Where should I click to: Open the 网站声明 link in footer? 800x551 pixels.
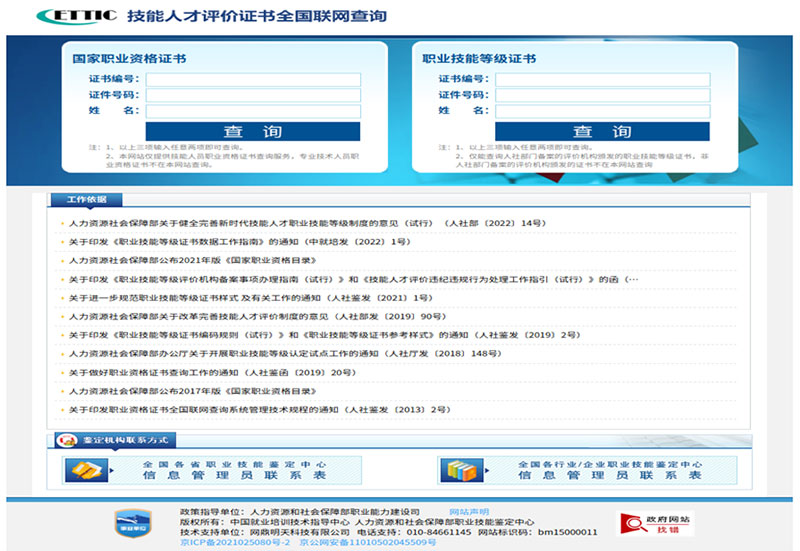469,511
